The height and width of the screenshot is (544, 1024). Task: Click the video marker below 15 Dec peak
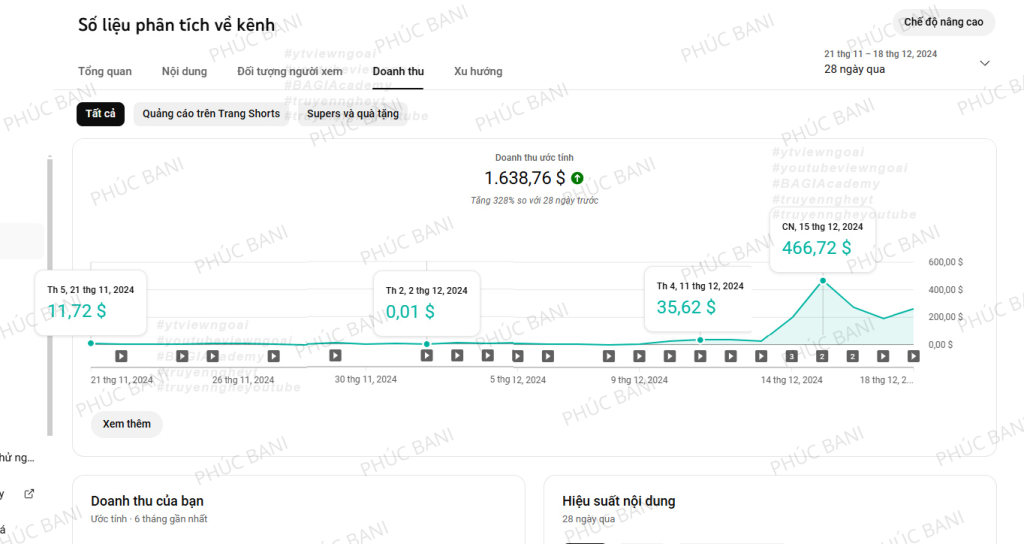tap(822, 356)
